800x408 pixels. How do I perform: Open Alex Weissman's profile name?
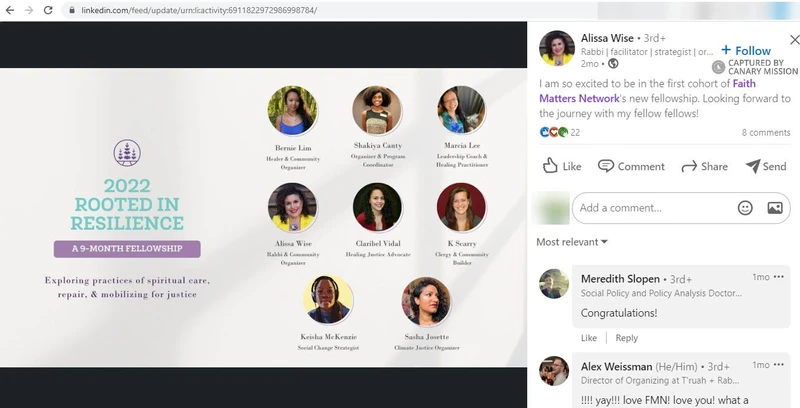pyautogui.click(x=616, y=367)
